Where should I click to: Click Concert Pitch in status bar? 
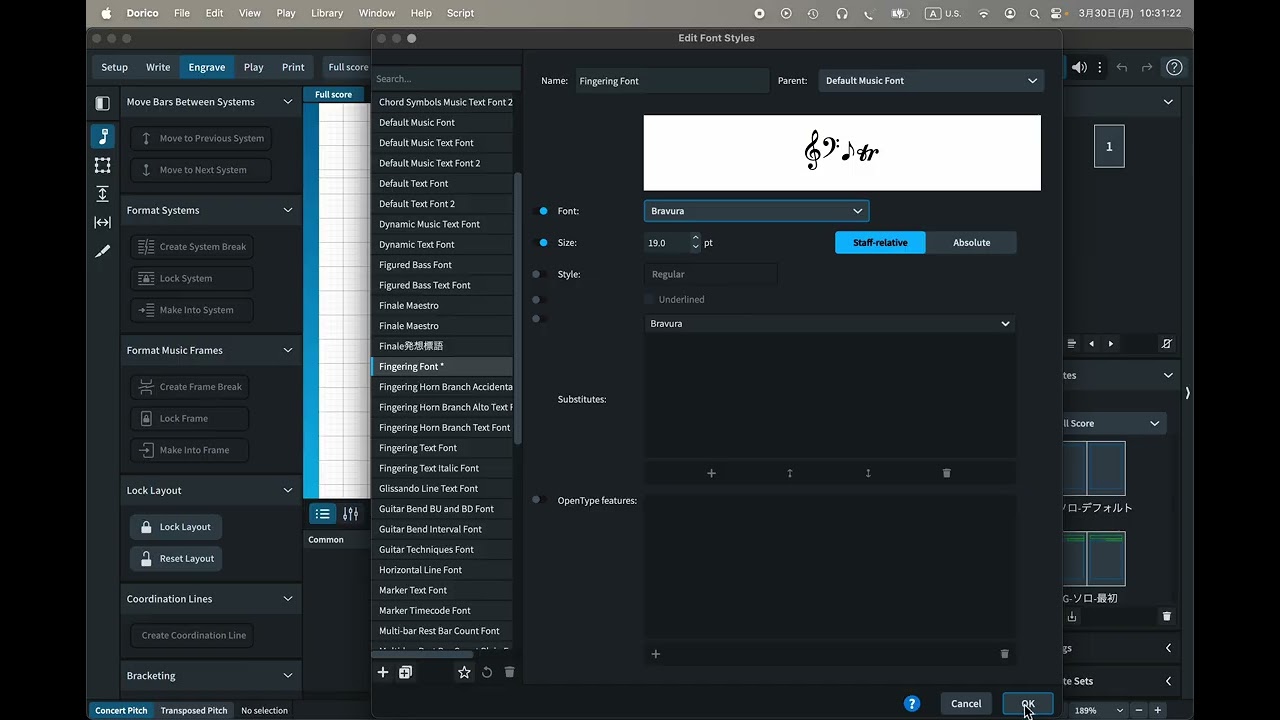121,711
